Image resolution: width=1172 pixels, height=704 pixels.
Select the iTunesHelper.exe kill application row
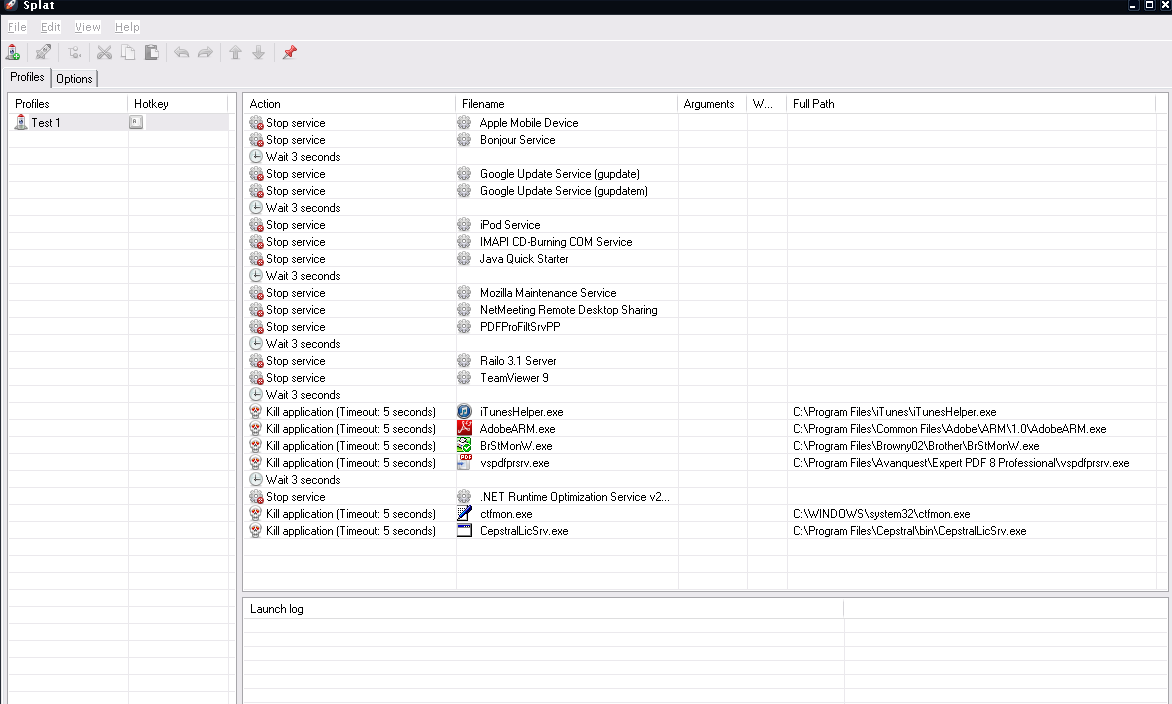(521, 412)
